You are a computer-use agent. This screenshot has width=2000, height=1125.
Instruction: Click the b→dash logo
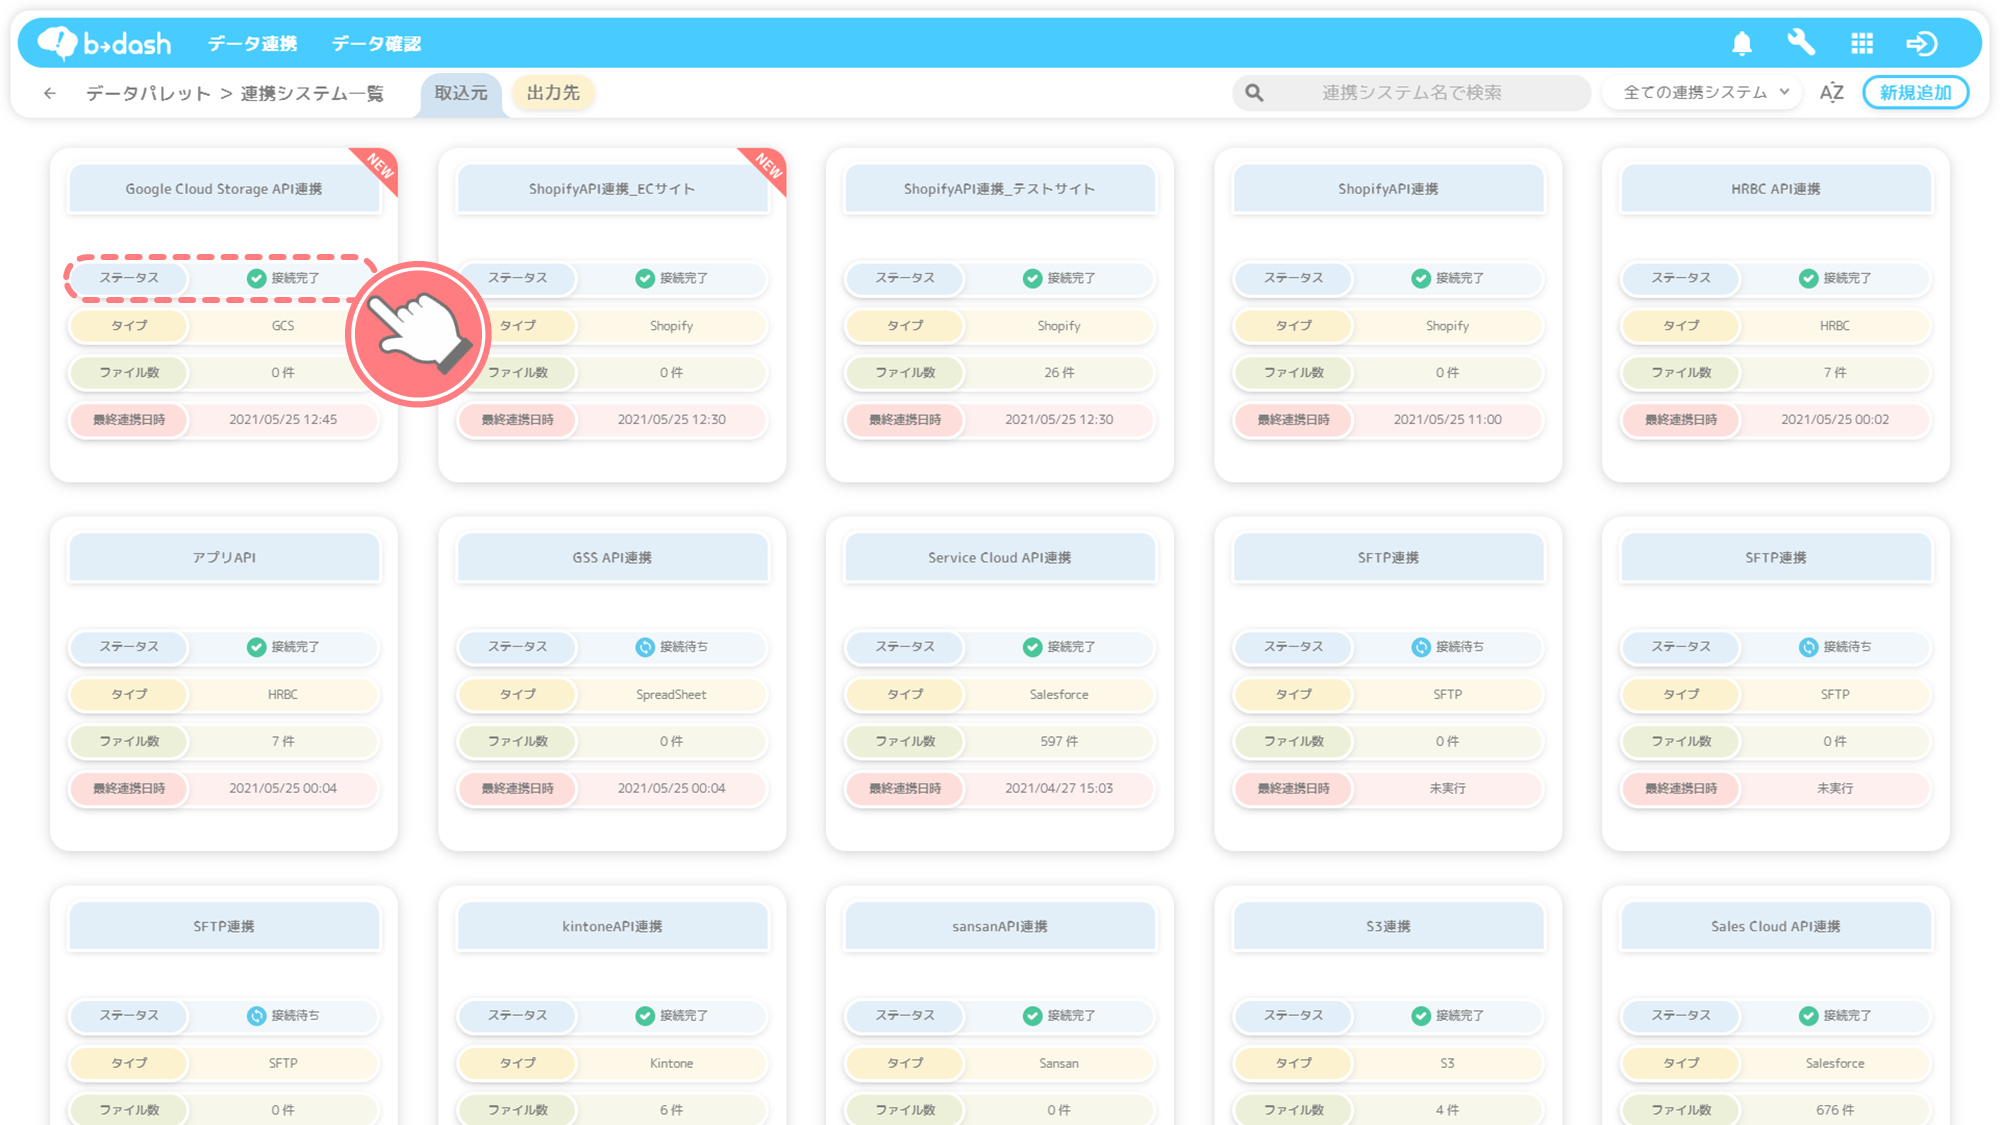pyautogui.click(x=104, y=43)
